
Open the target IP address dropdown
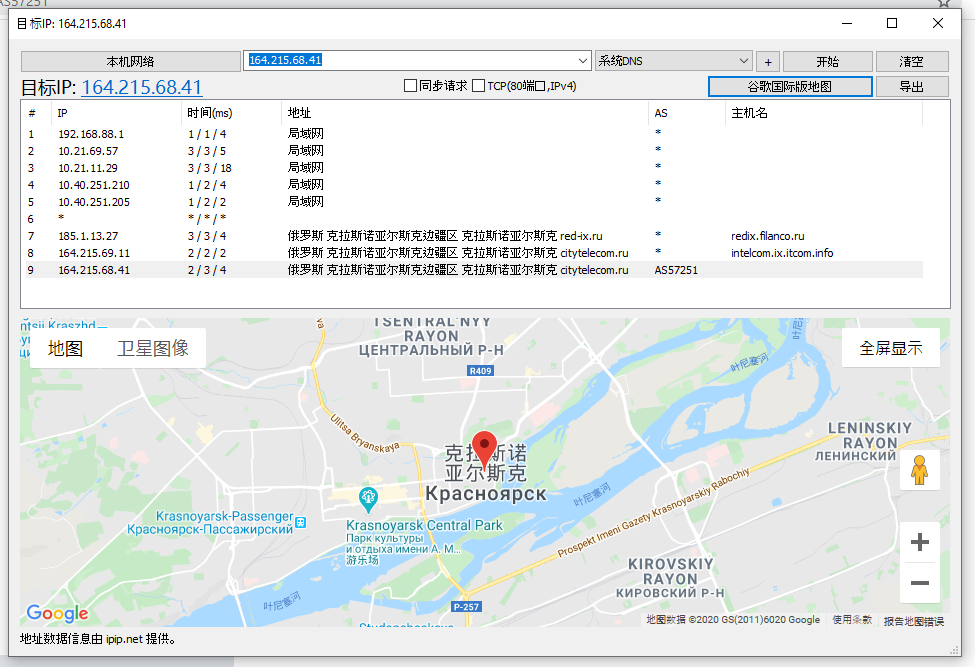pos(583,61)
